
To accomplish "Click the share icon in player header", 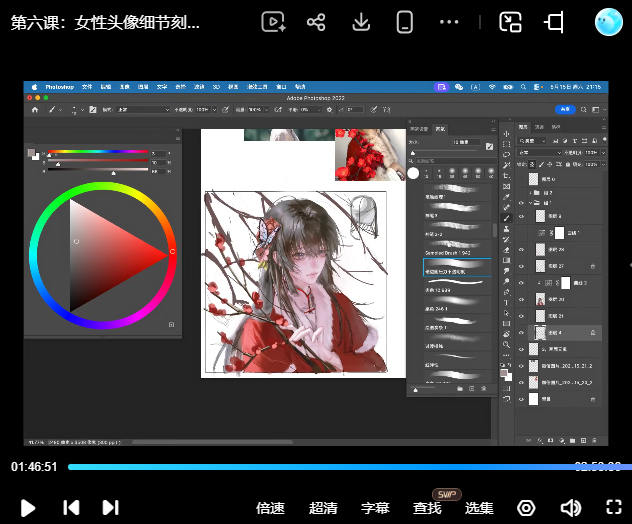I will [x=316, y=22].
